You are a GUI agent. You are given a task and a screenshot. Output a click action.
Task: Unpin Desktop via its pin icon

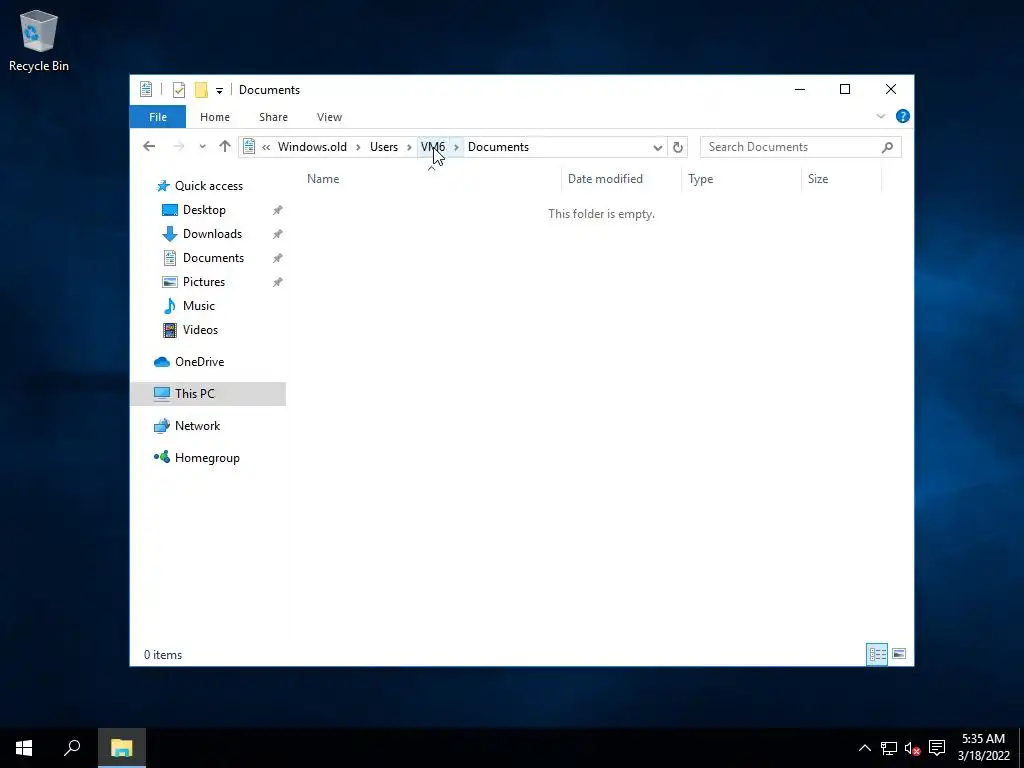[x=277, y=210]
